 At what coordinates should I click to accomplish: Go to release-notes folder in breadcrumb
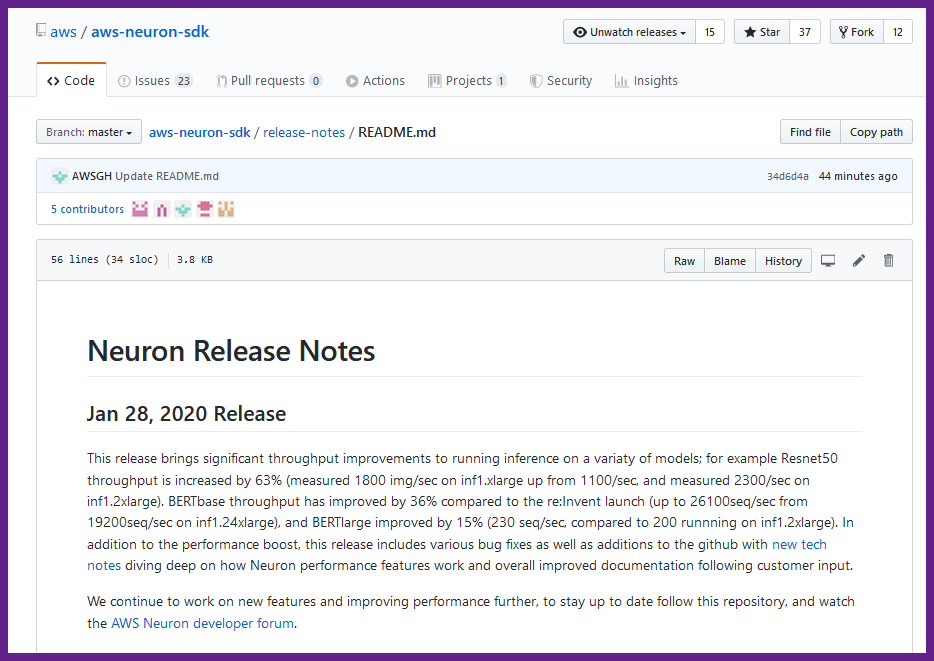click(304, 132)
